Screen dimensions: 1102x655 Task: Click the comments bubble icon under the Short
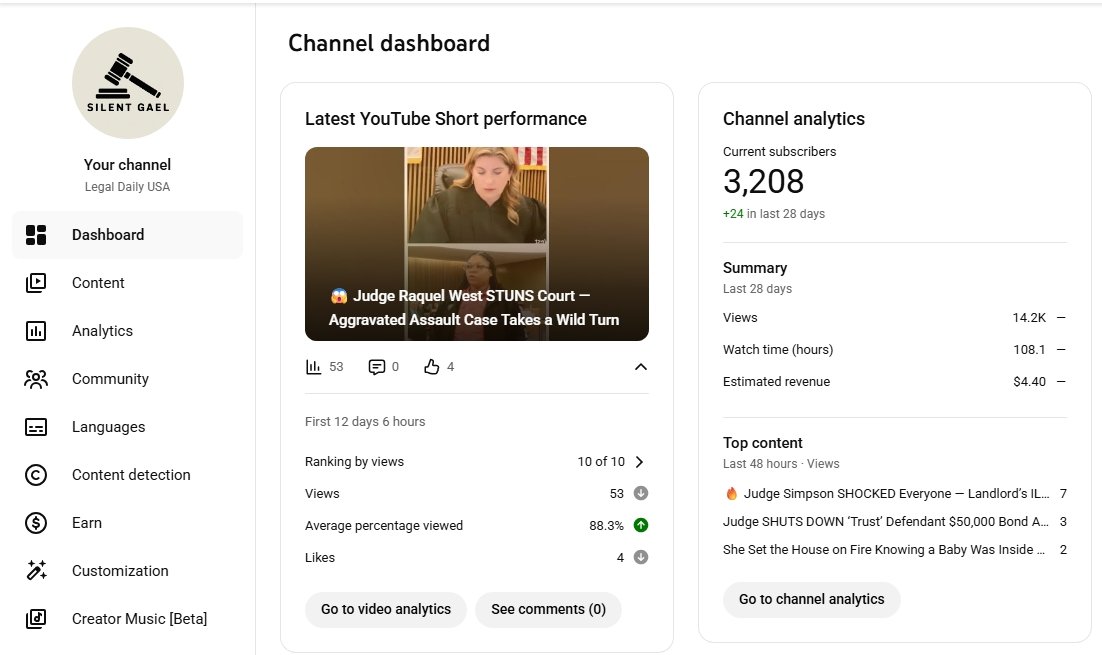tap(377, 367)
